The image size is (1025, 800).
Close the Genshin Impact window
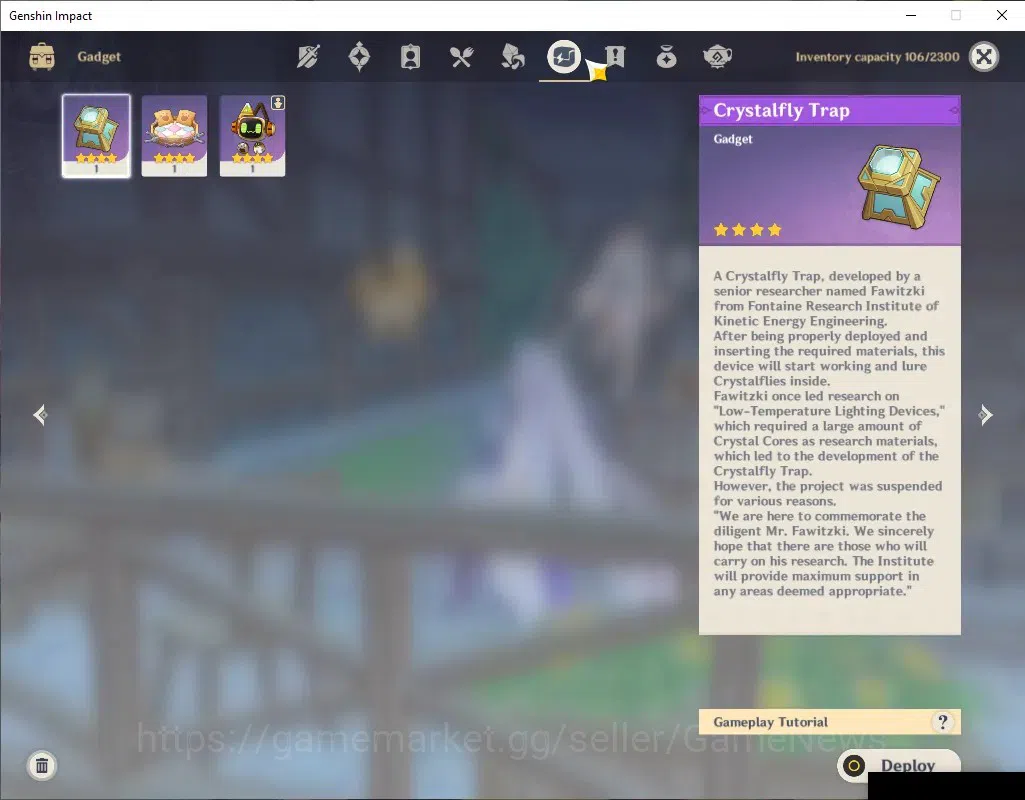pos(1001,15)
